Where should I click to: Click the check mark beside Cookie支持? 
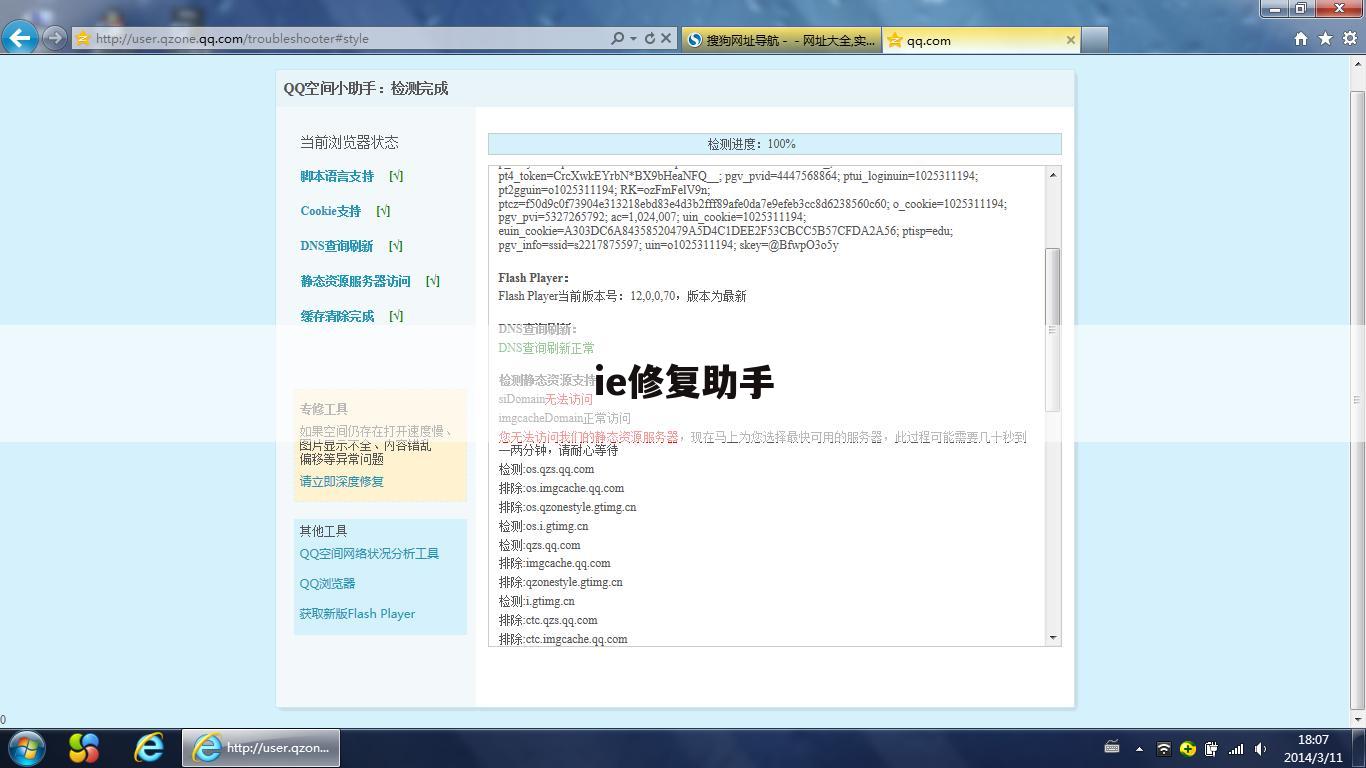point(383,211)
